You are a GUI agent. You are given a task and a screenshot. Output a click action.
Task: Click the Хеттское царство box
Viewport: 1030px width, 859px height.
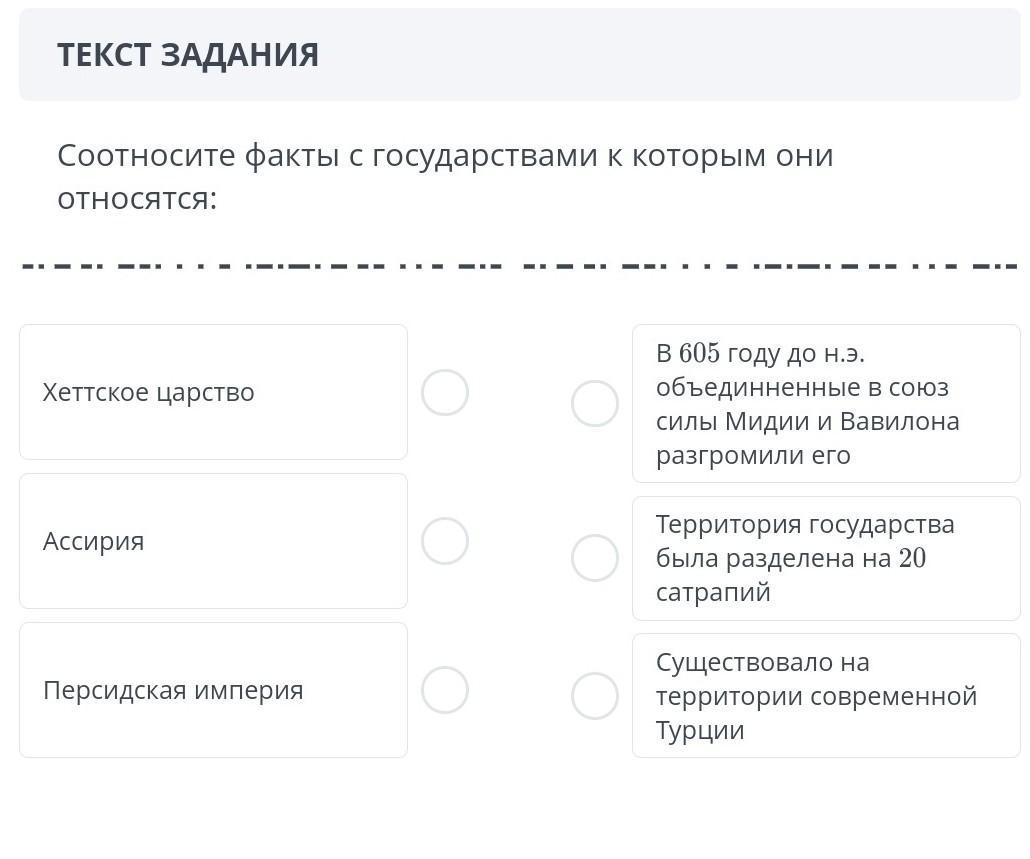pos(213,392)
